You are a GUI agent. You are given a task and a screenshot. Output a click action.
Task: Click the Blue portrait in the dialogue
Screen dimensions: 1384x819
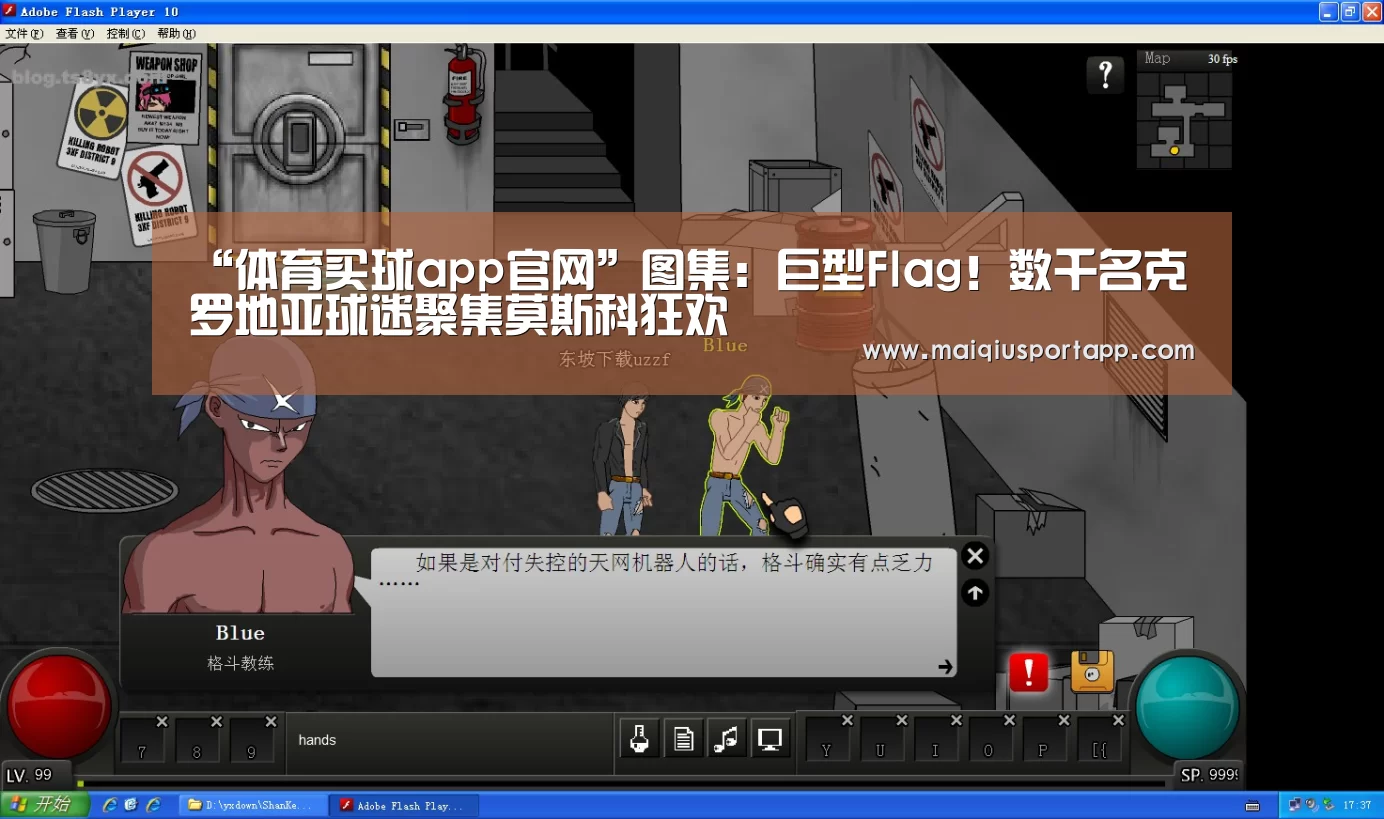coord(238,475)
